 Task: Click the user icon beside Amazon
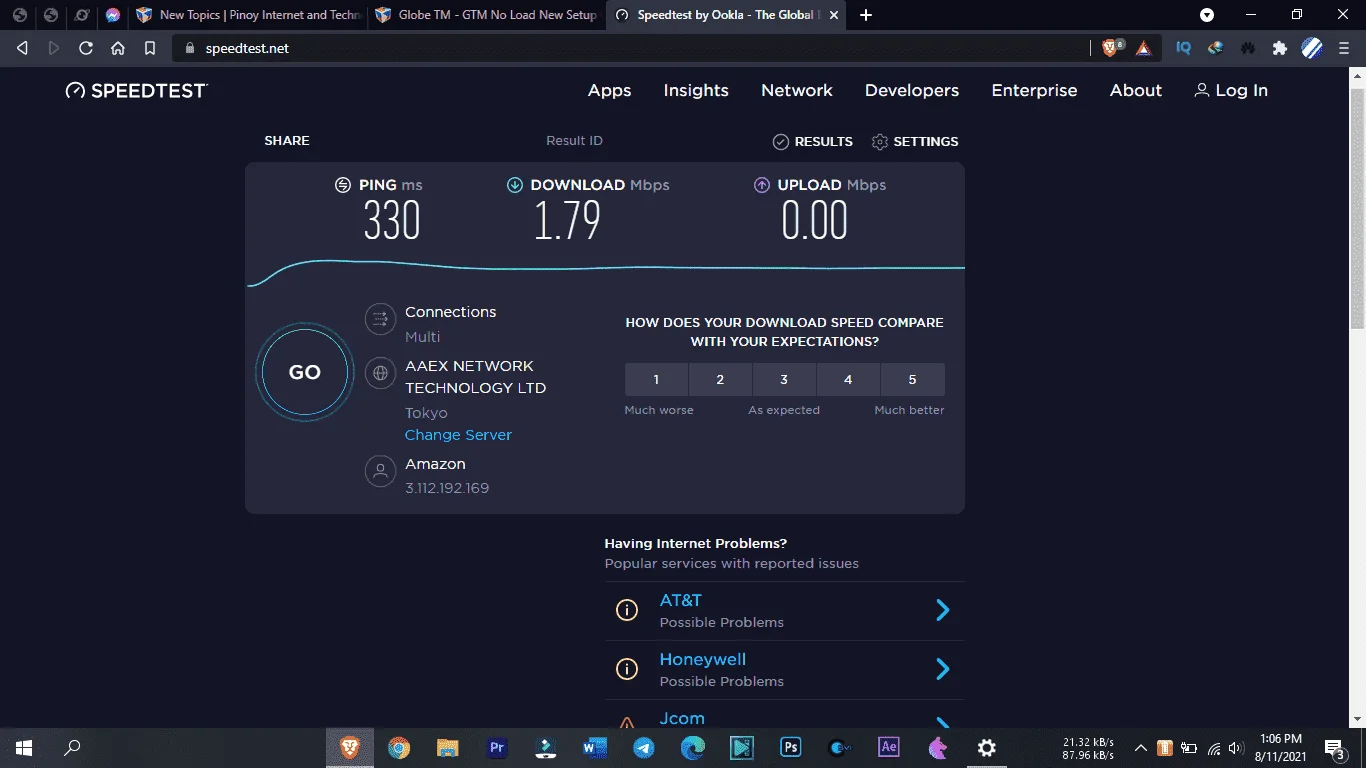[x=380, y=472]
